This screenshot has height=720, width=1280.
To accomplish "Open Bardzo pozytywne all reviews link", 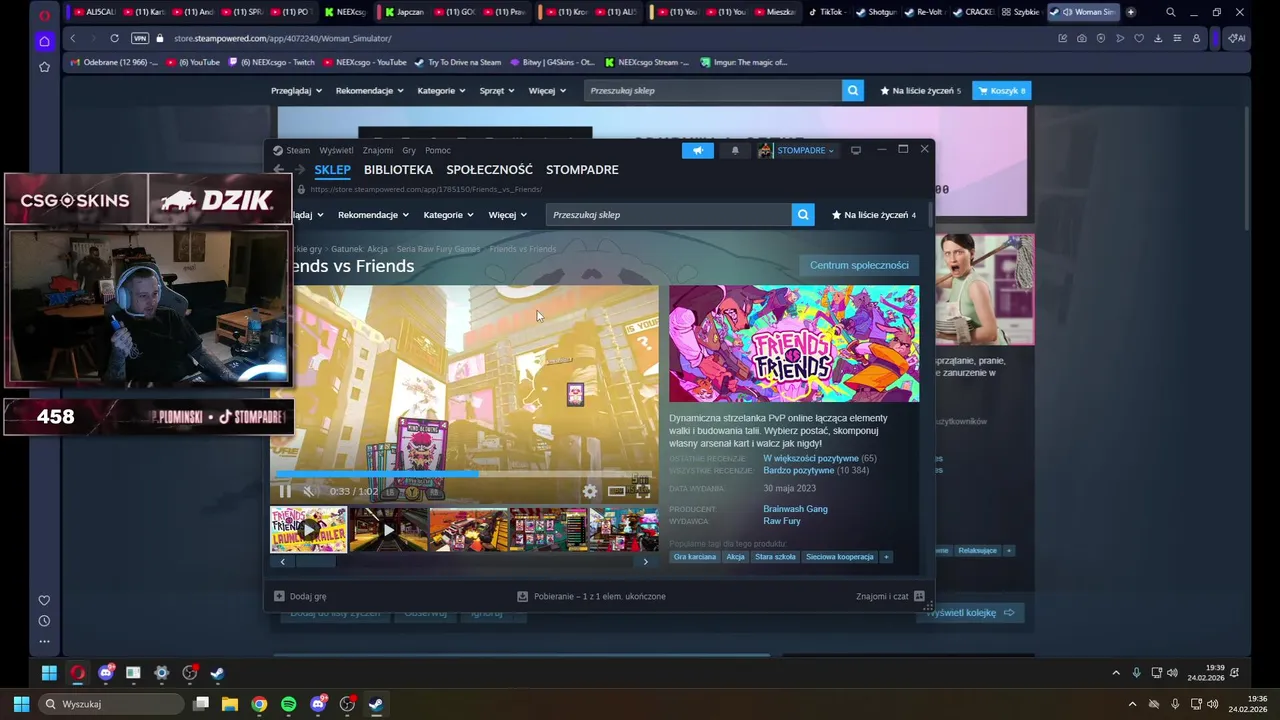I will (x=798, y=470).
